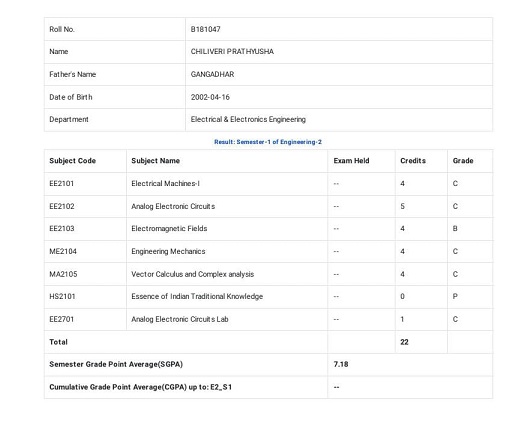Click the Result: Semester-1 of Engineering-2 heading
The width and height of the screenshot is (520, 421).
(268, 142)
